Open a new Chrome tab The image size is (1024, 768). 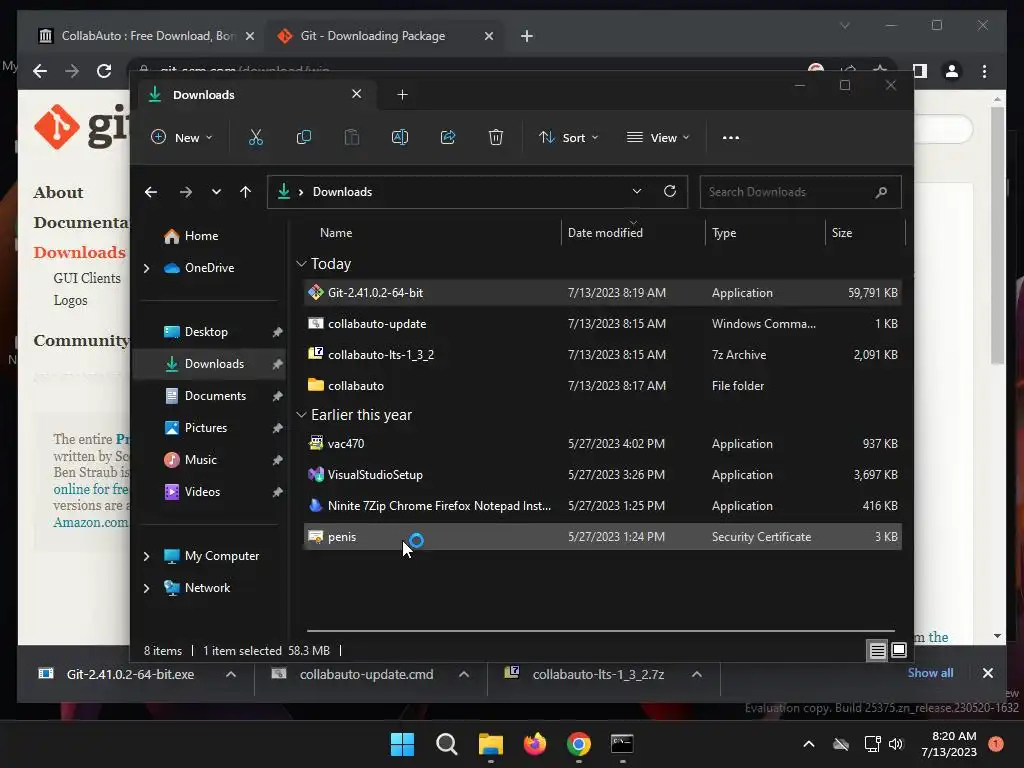pyautogui.click(x=527, y=36)
